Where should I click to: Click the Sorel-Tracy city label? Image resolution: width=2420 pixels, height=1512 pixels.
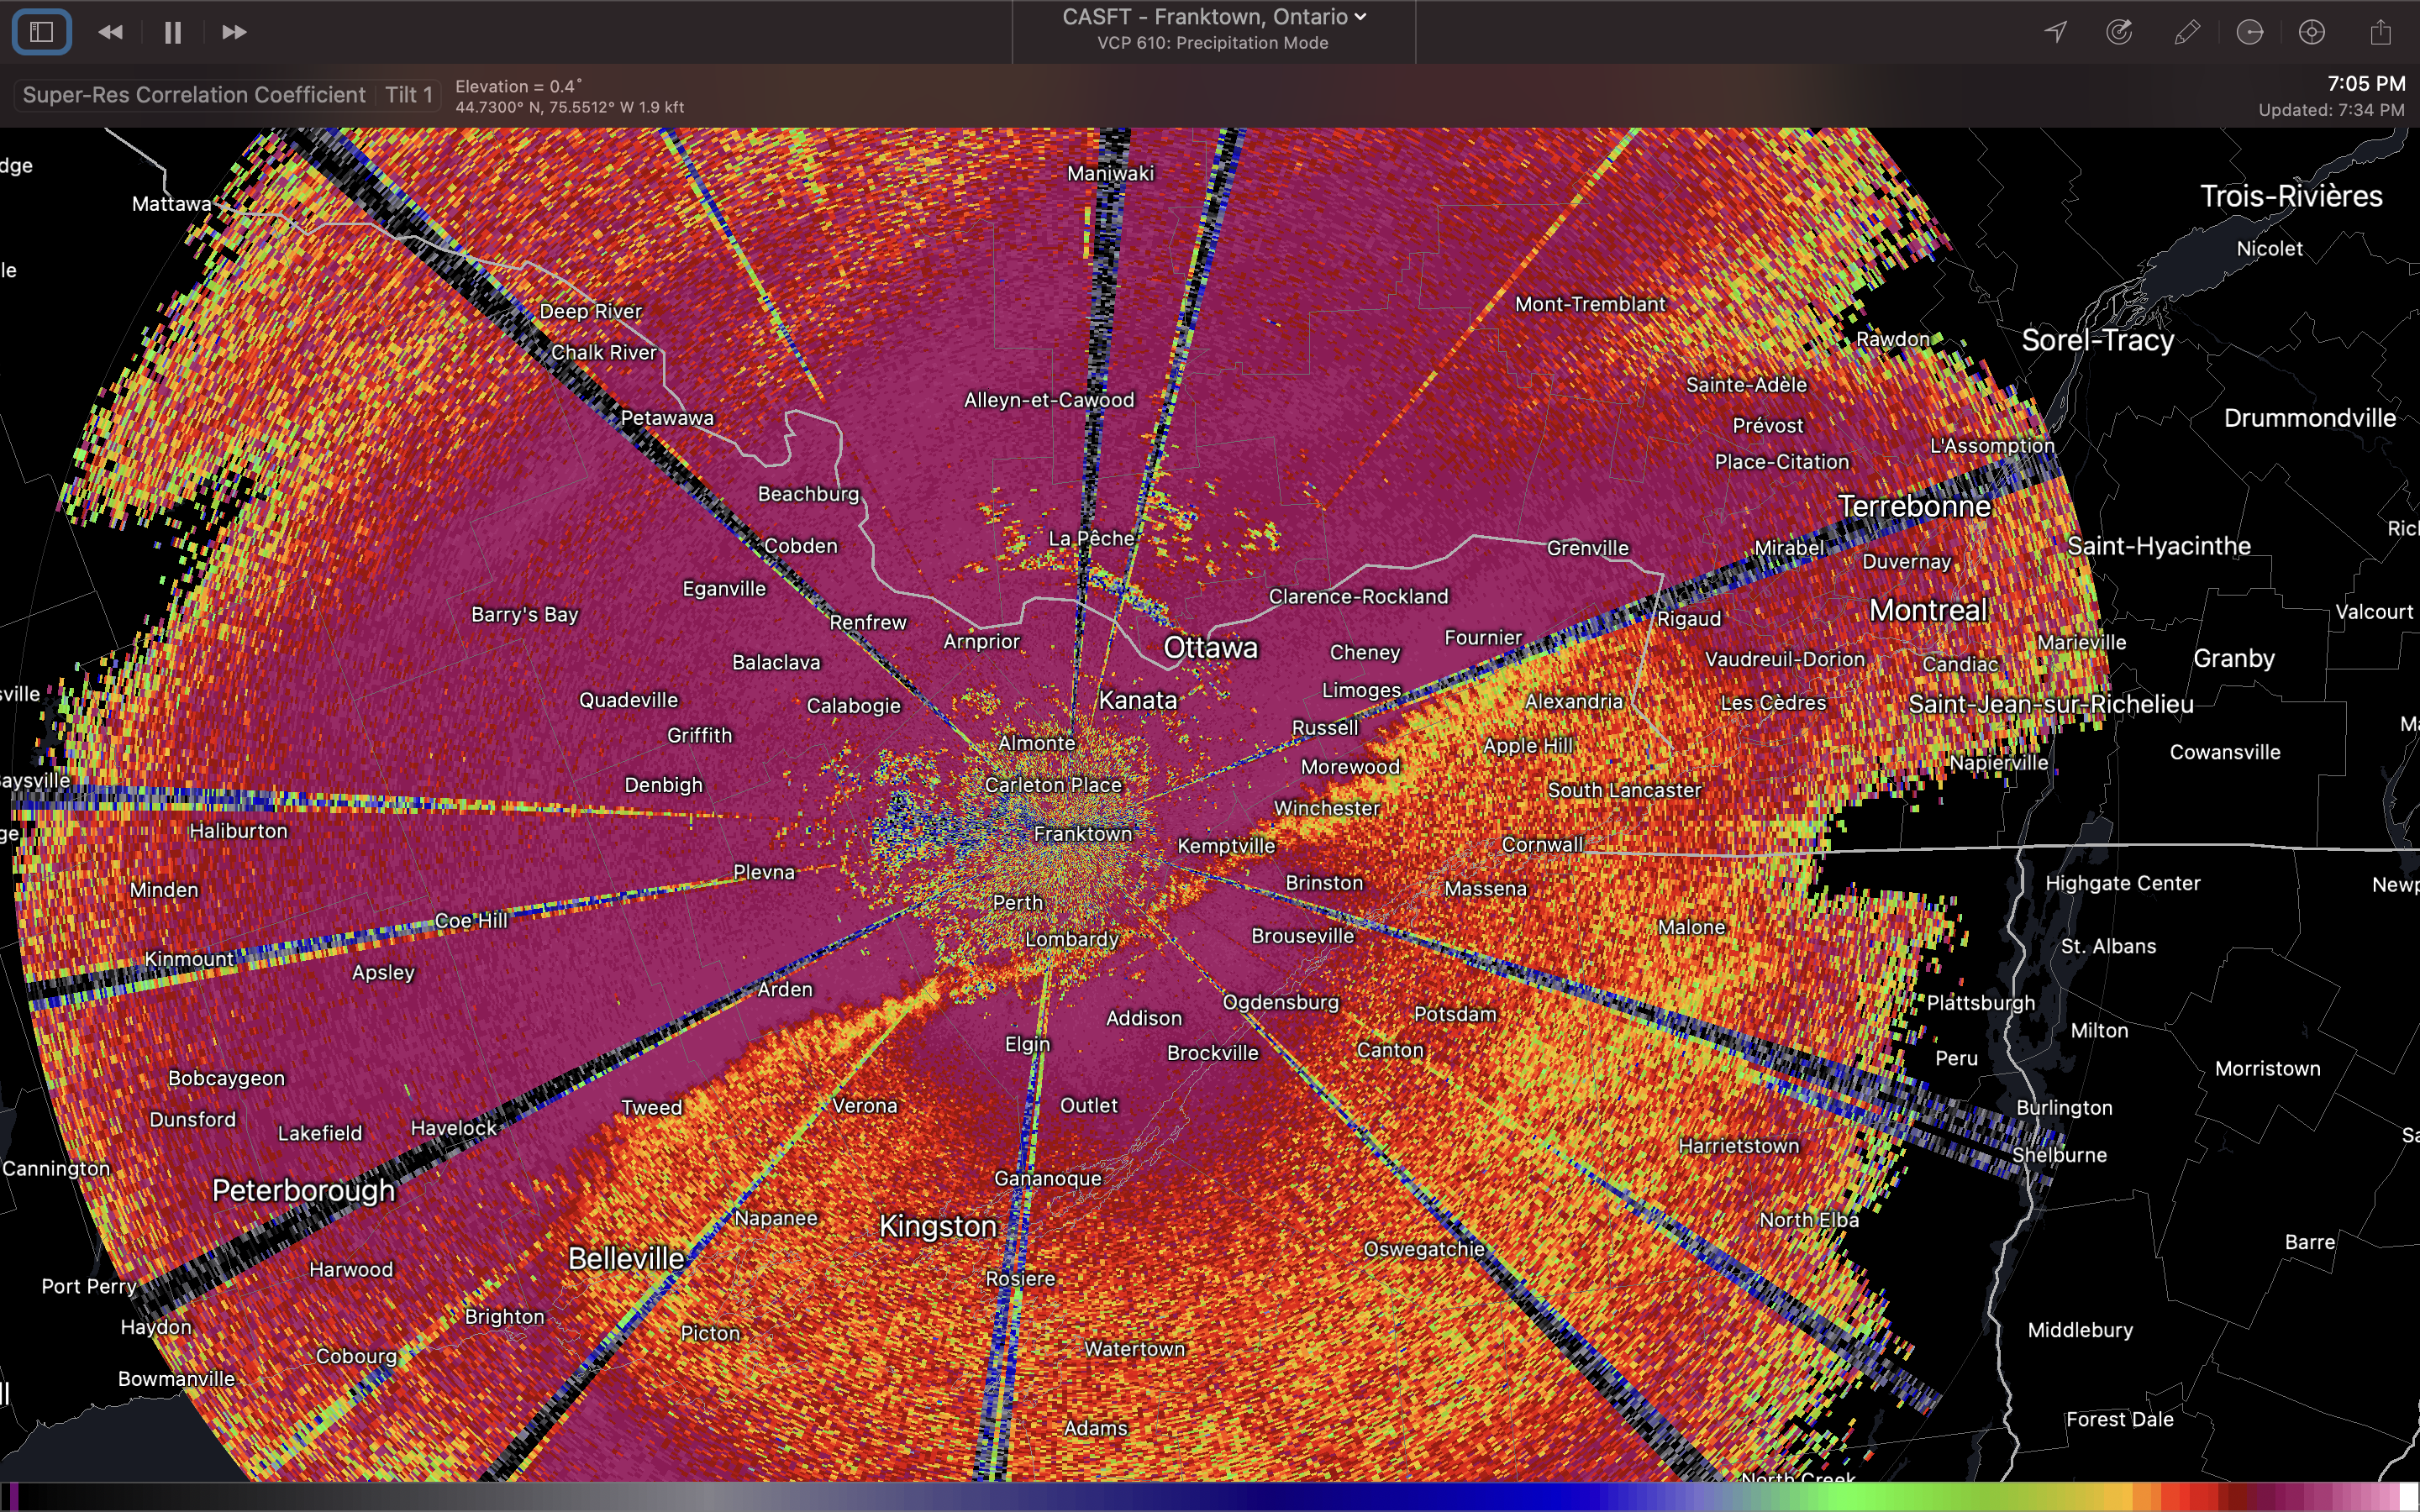click(x=2098, y=340)
